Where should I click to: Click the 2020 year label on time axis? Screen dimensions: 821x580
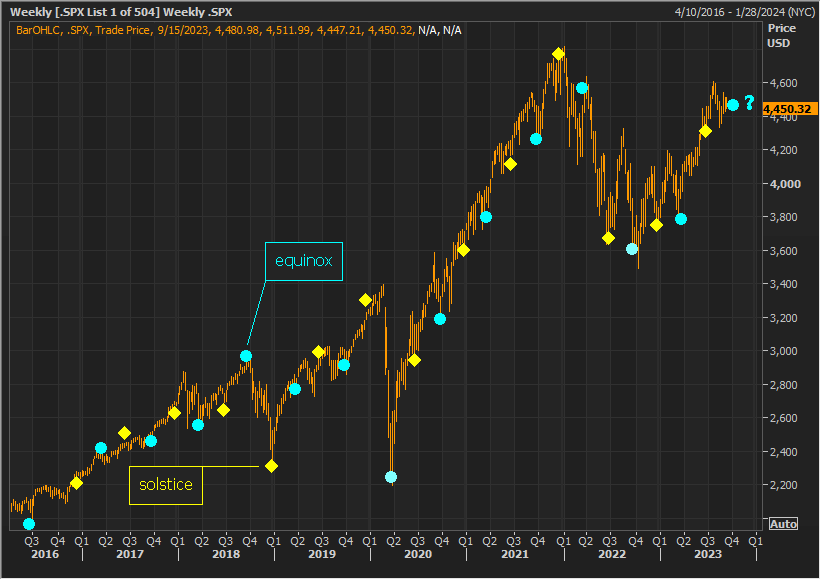(418, 554)
